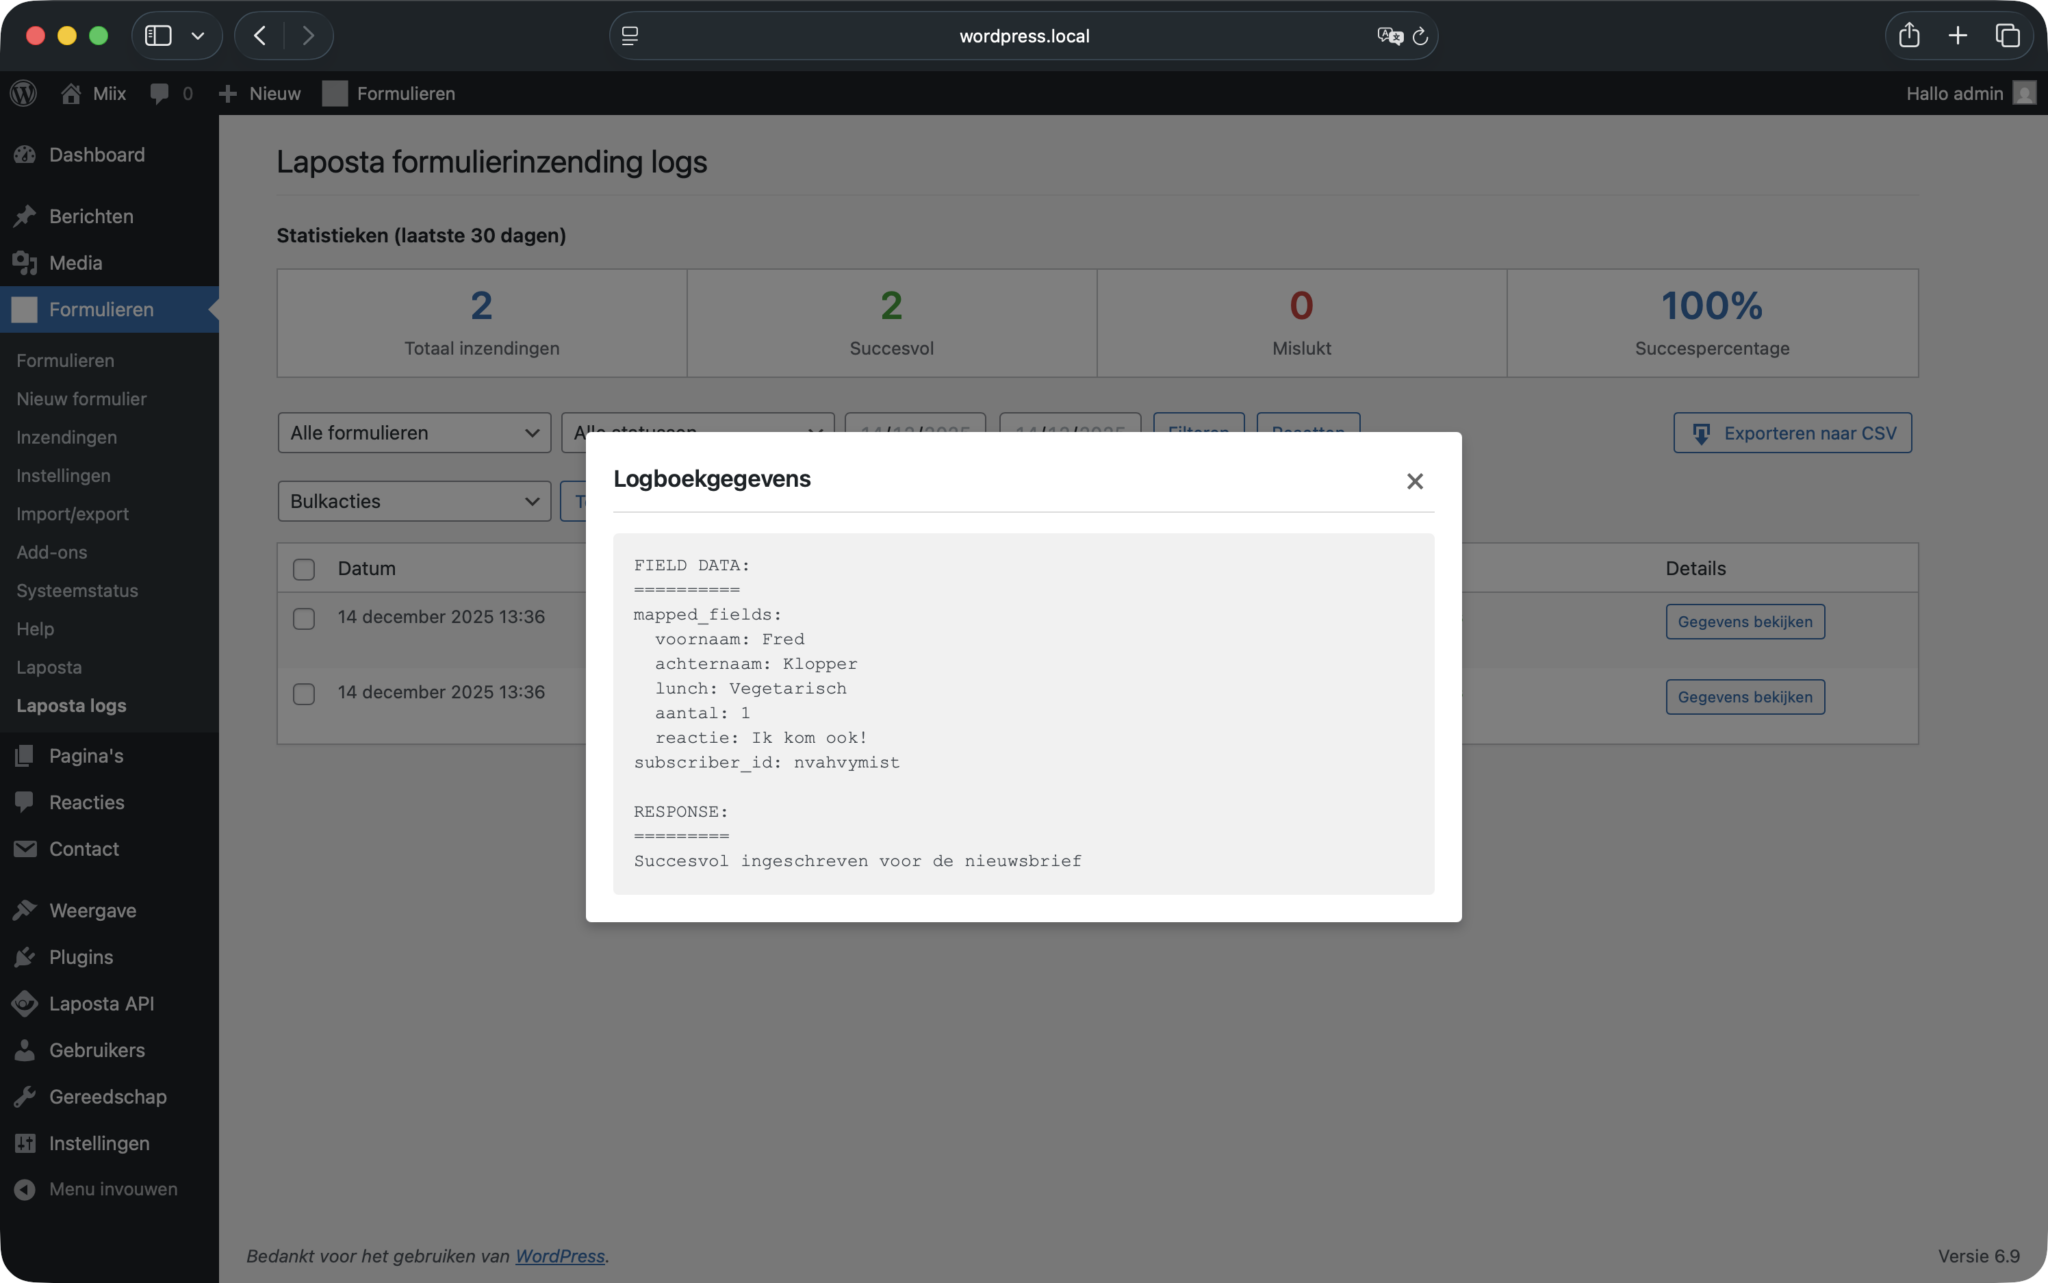Open Safari sidebar chevron dropdown
Viewport: 2048px width, 1283px height.
(x=198, y=36)
